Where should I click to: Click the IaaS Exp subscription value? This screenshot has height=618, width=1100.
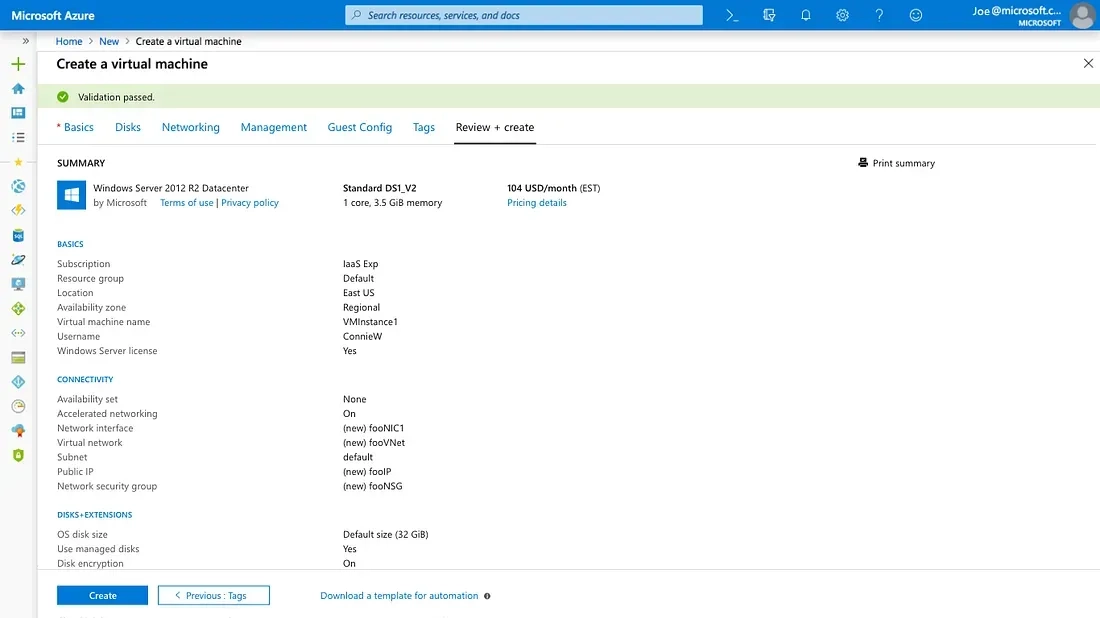coord(361,264)
